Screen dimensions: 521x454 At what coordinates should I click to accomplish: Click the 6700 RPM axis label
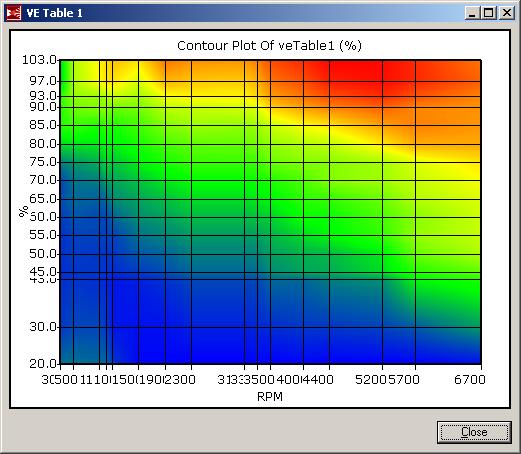pos(470,379)
